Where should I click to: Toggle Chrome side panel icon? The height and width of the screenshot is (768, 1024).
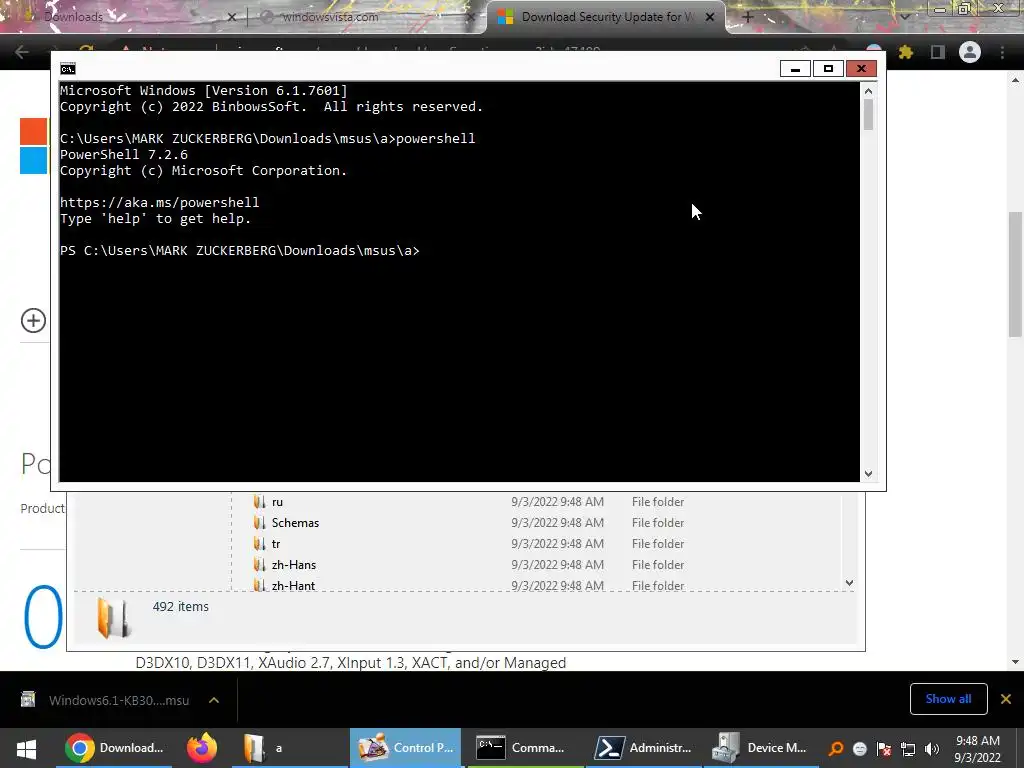[x=938, y=52]
